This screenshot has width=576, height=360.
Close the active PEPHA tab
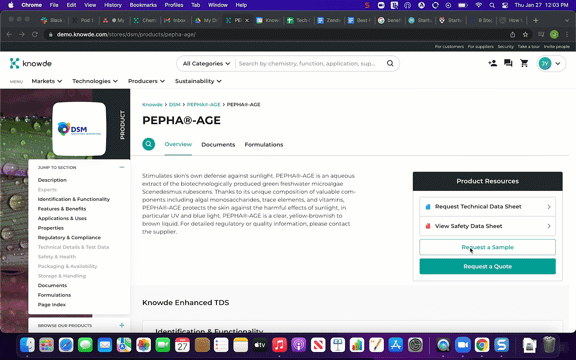click(x=247, y=20)
